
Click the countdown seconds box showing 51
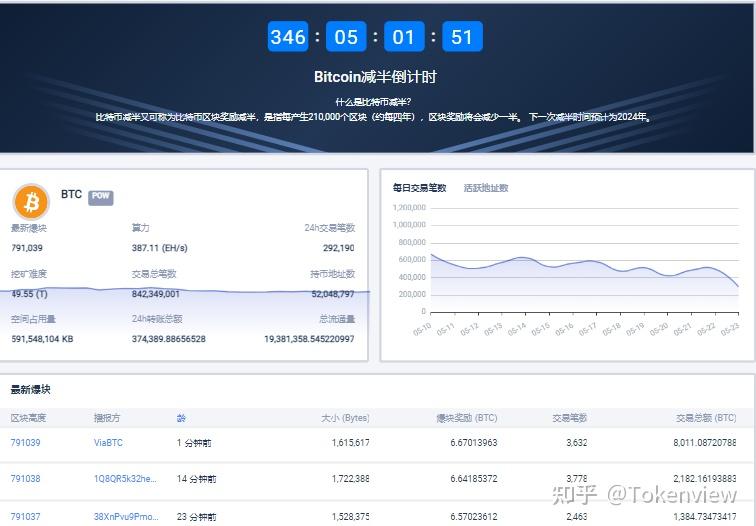[x=462, y=37]
